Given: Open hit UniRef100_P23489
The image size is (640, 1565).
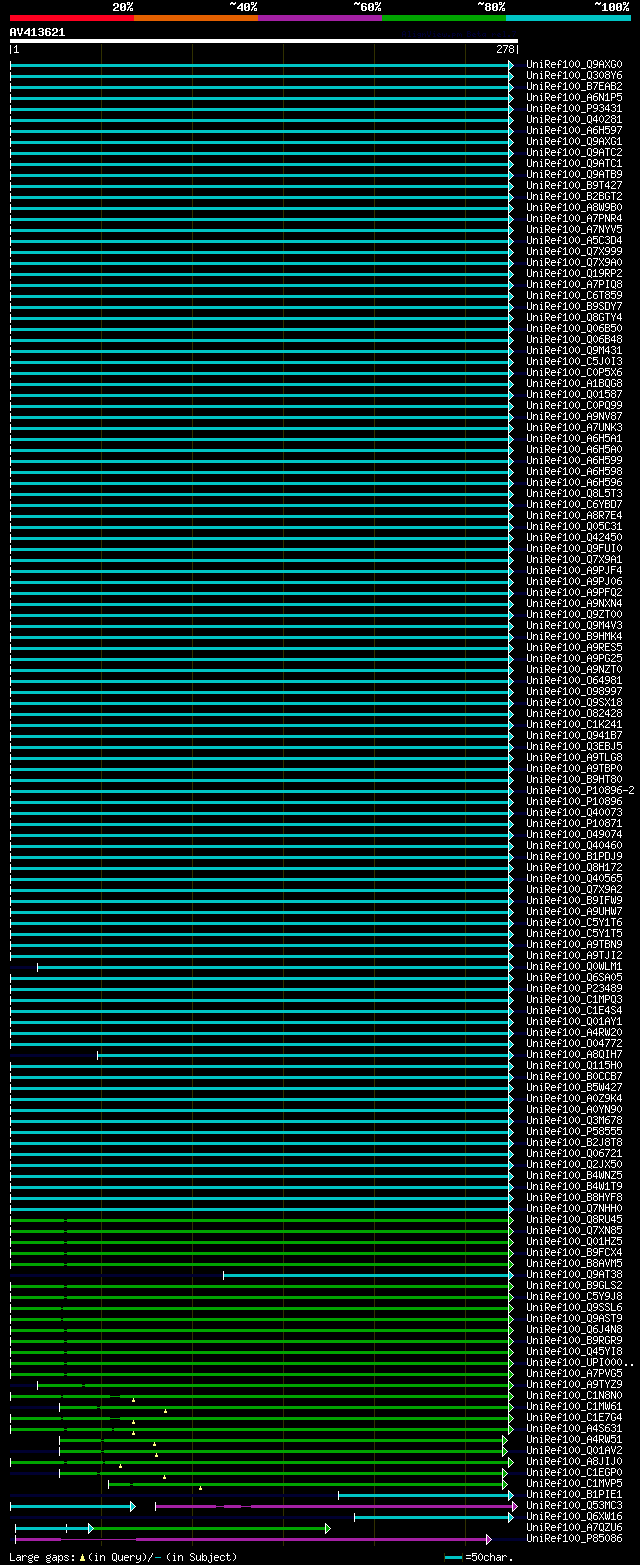Looking at the screenshot, I should 574,988.
